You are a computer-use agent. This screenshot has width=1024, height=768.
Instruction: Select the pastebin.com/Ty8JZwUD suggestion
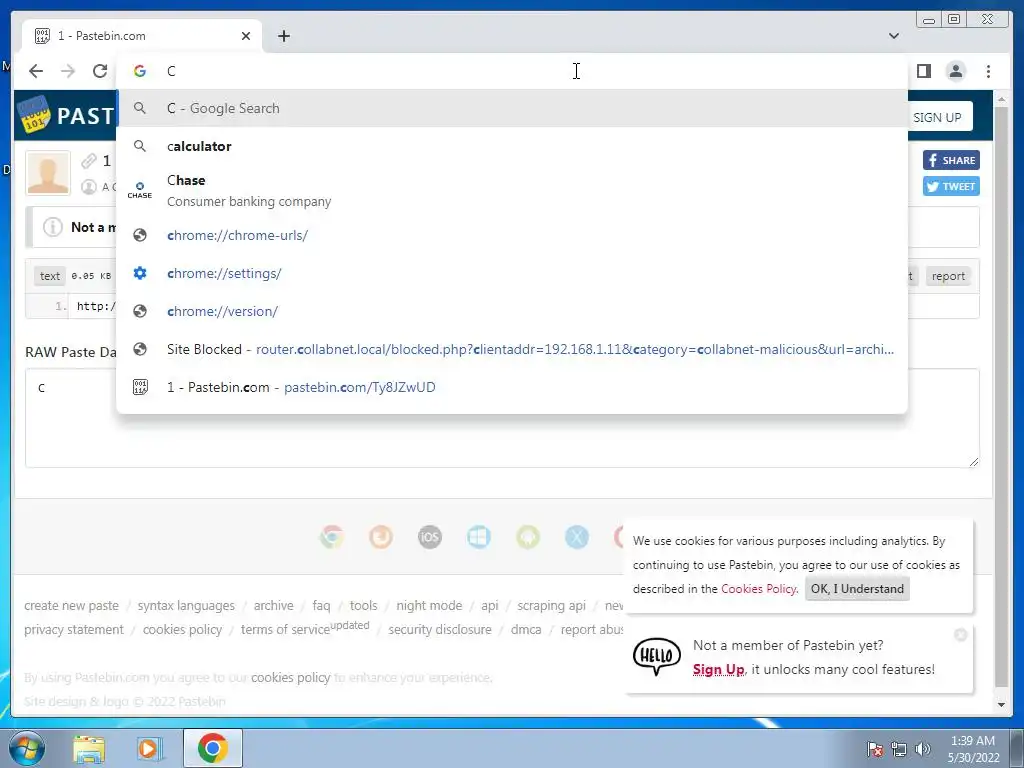pos(512,387)
